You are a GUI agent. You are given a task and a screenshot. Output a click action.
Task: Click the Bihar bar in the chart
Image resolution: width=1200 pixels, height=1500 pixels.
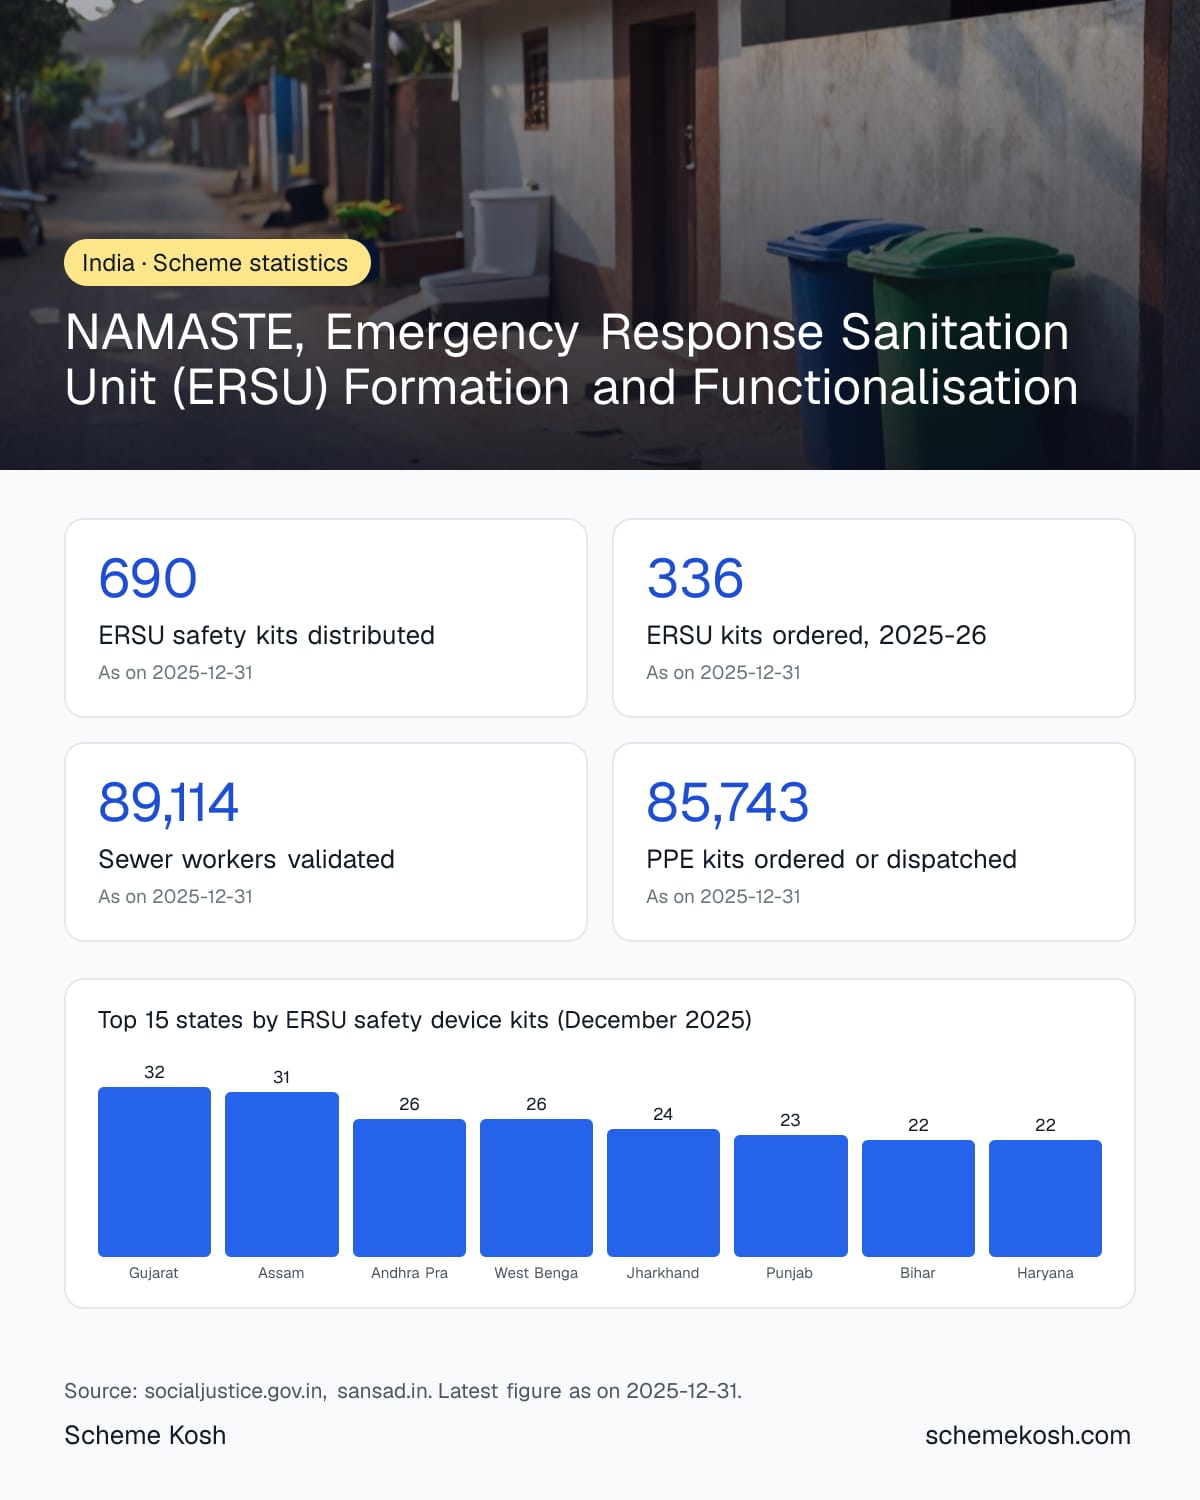click(918, 1198)
